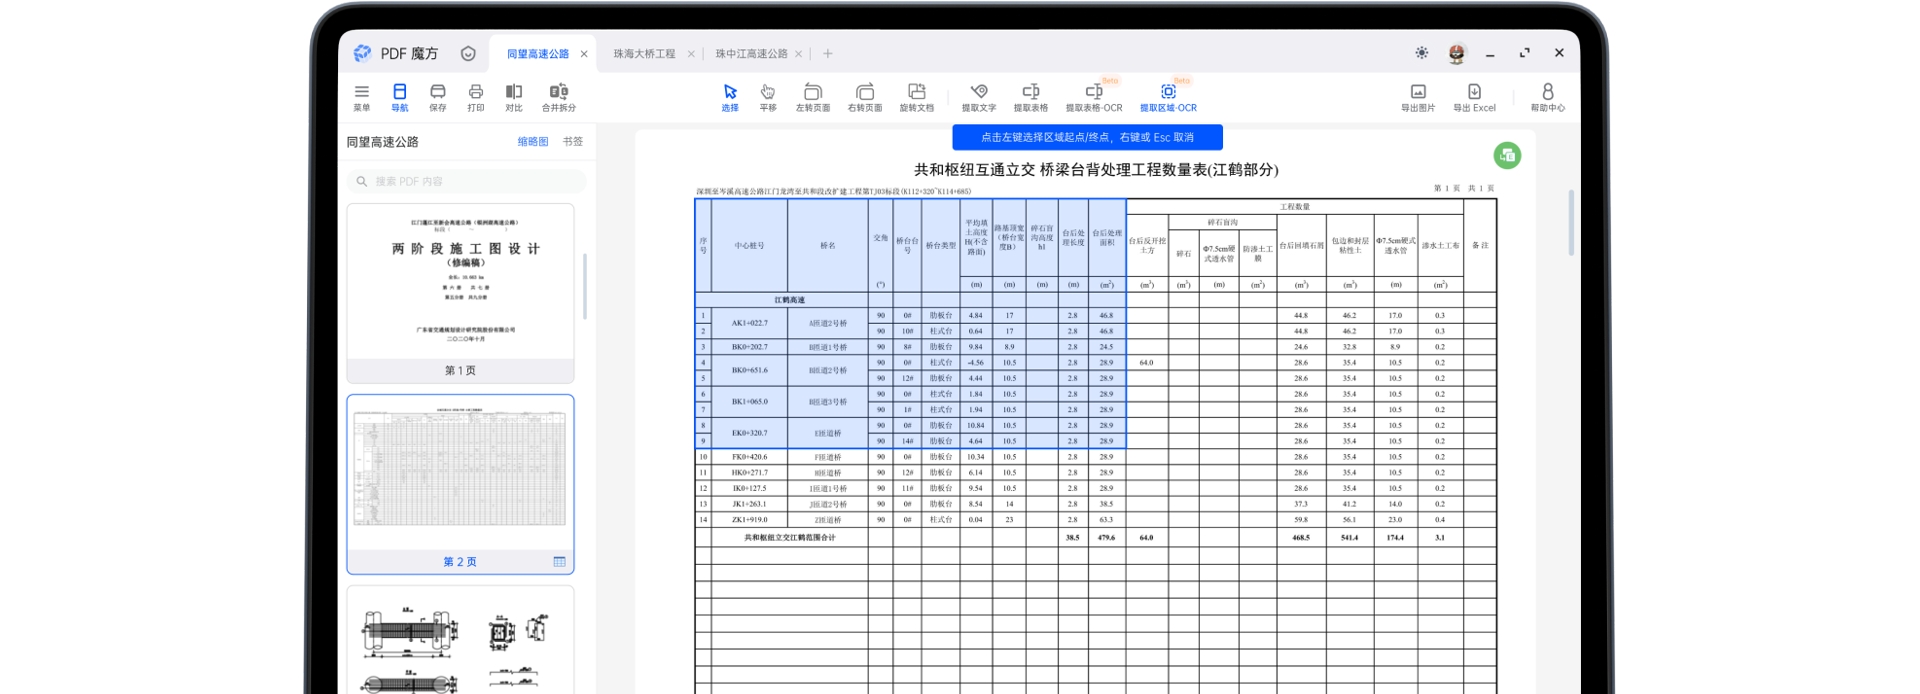
Task: Click the 保存 save icon
Action: pyautogui.click(x=438, y=97)
